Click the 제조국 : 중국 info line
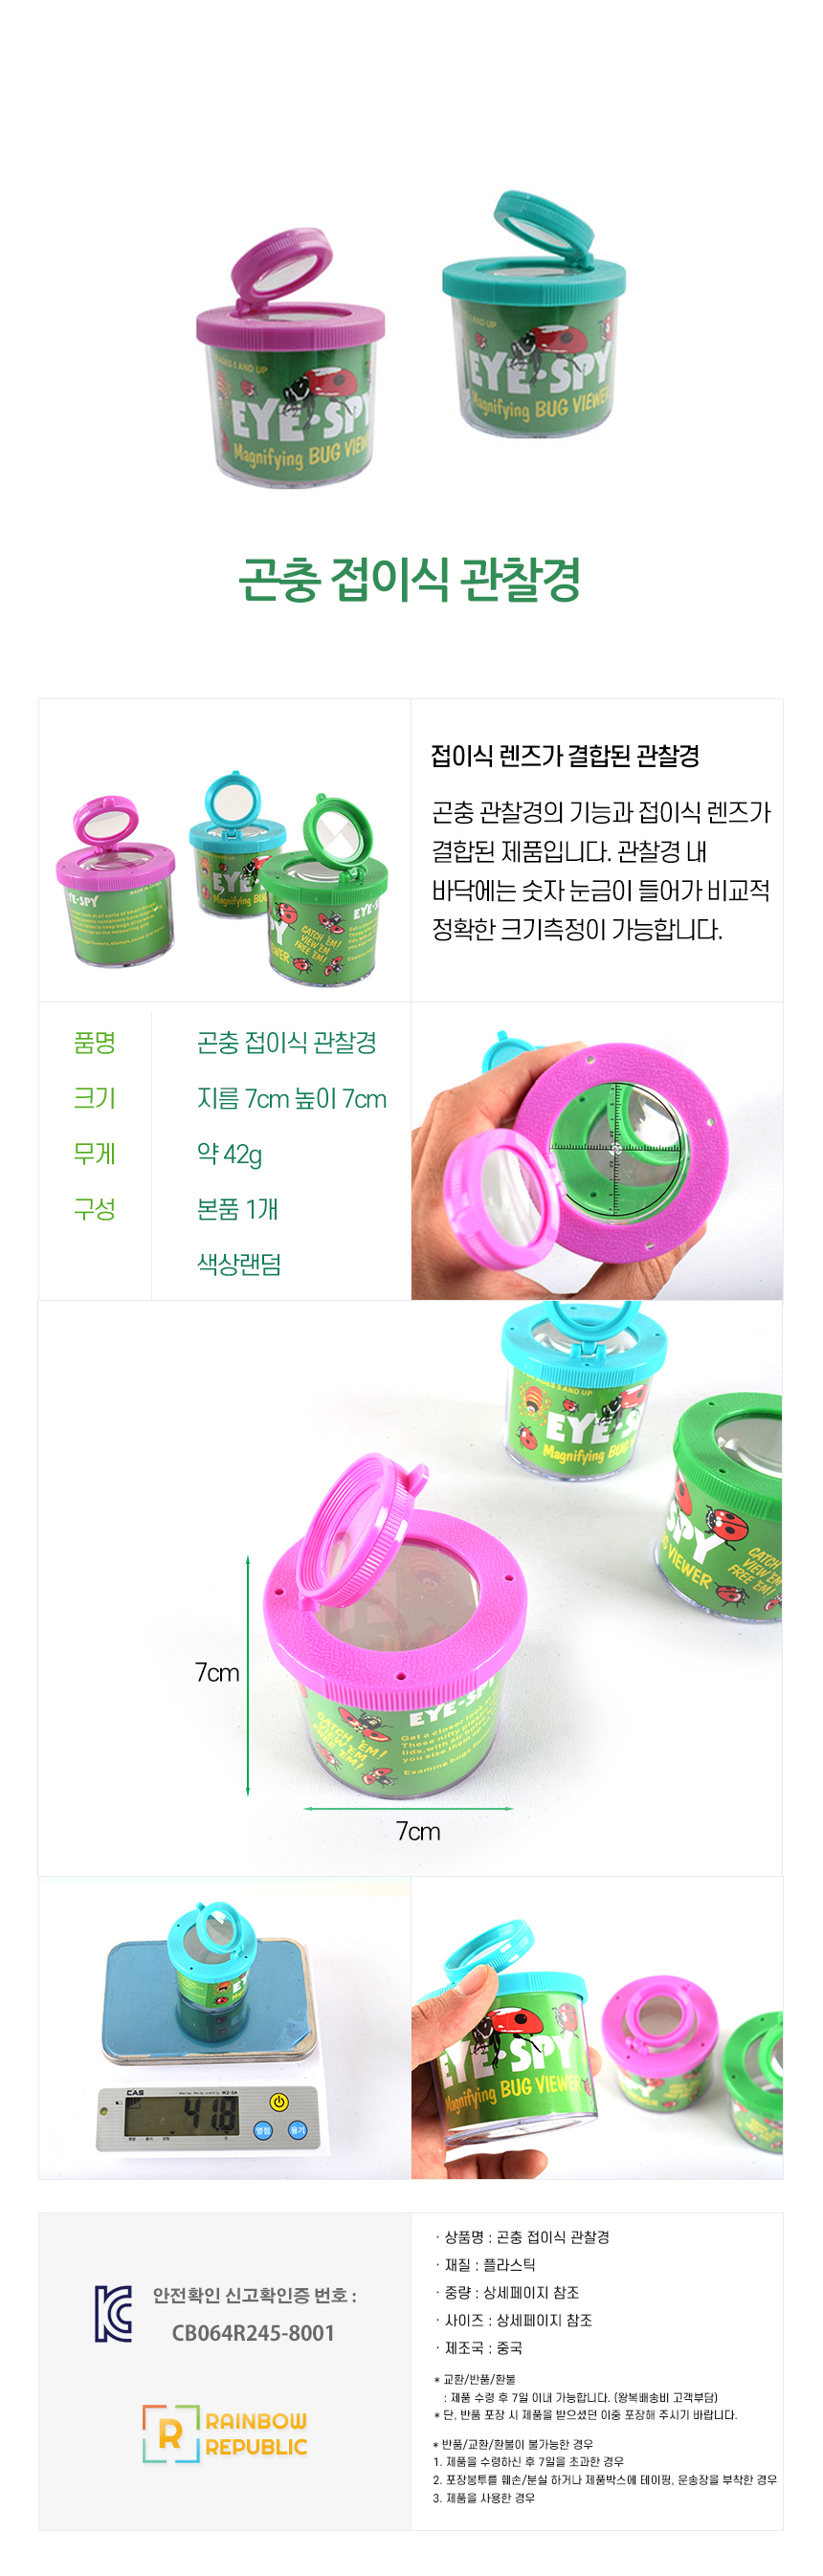The image size is (823, 2576). [x=483, y=2347]
